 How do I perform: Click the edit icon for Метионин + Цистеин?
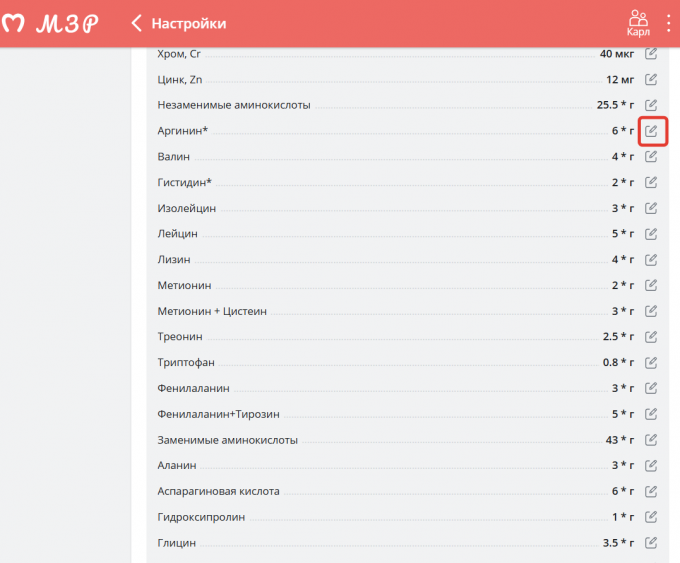(x=651, y=311)
